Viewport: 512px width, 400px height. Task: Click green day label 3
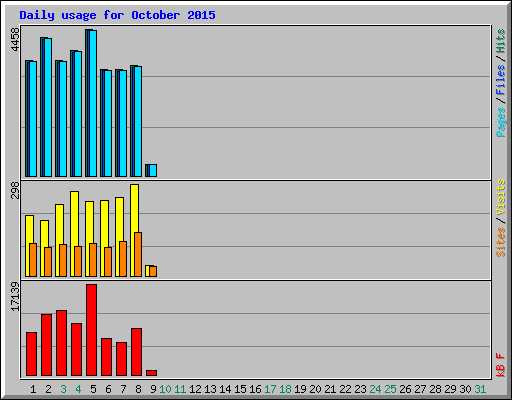[63, 389]
